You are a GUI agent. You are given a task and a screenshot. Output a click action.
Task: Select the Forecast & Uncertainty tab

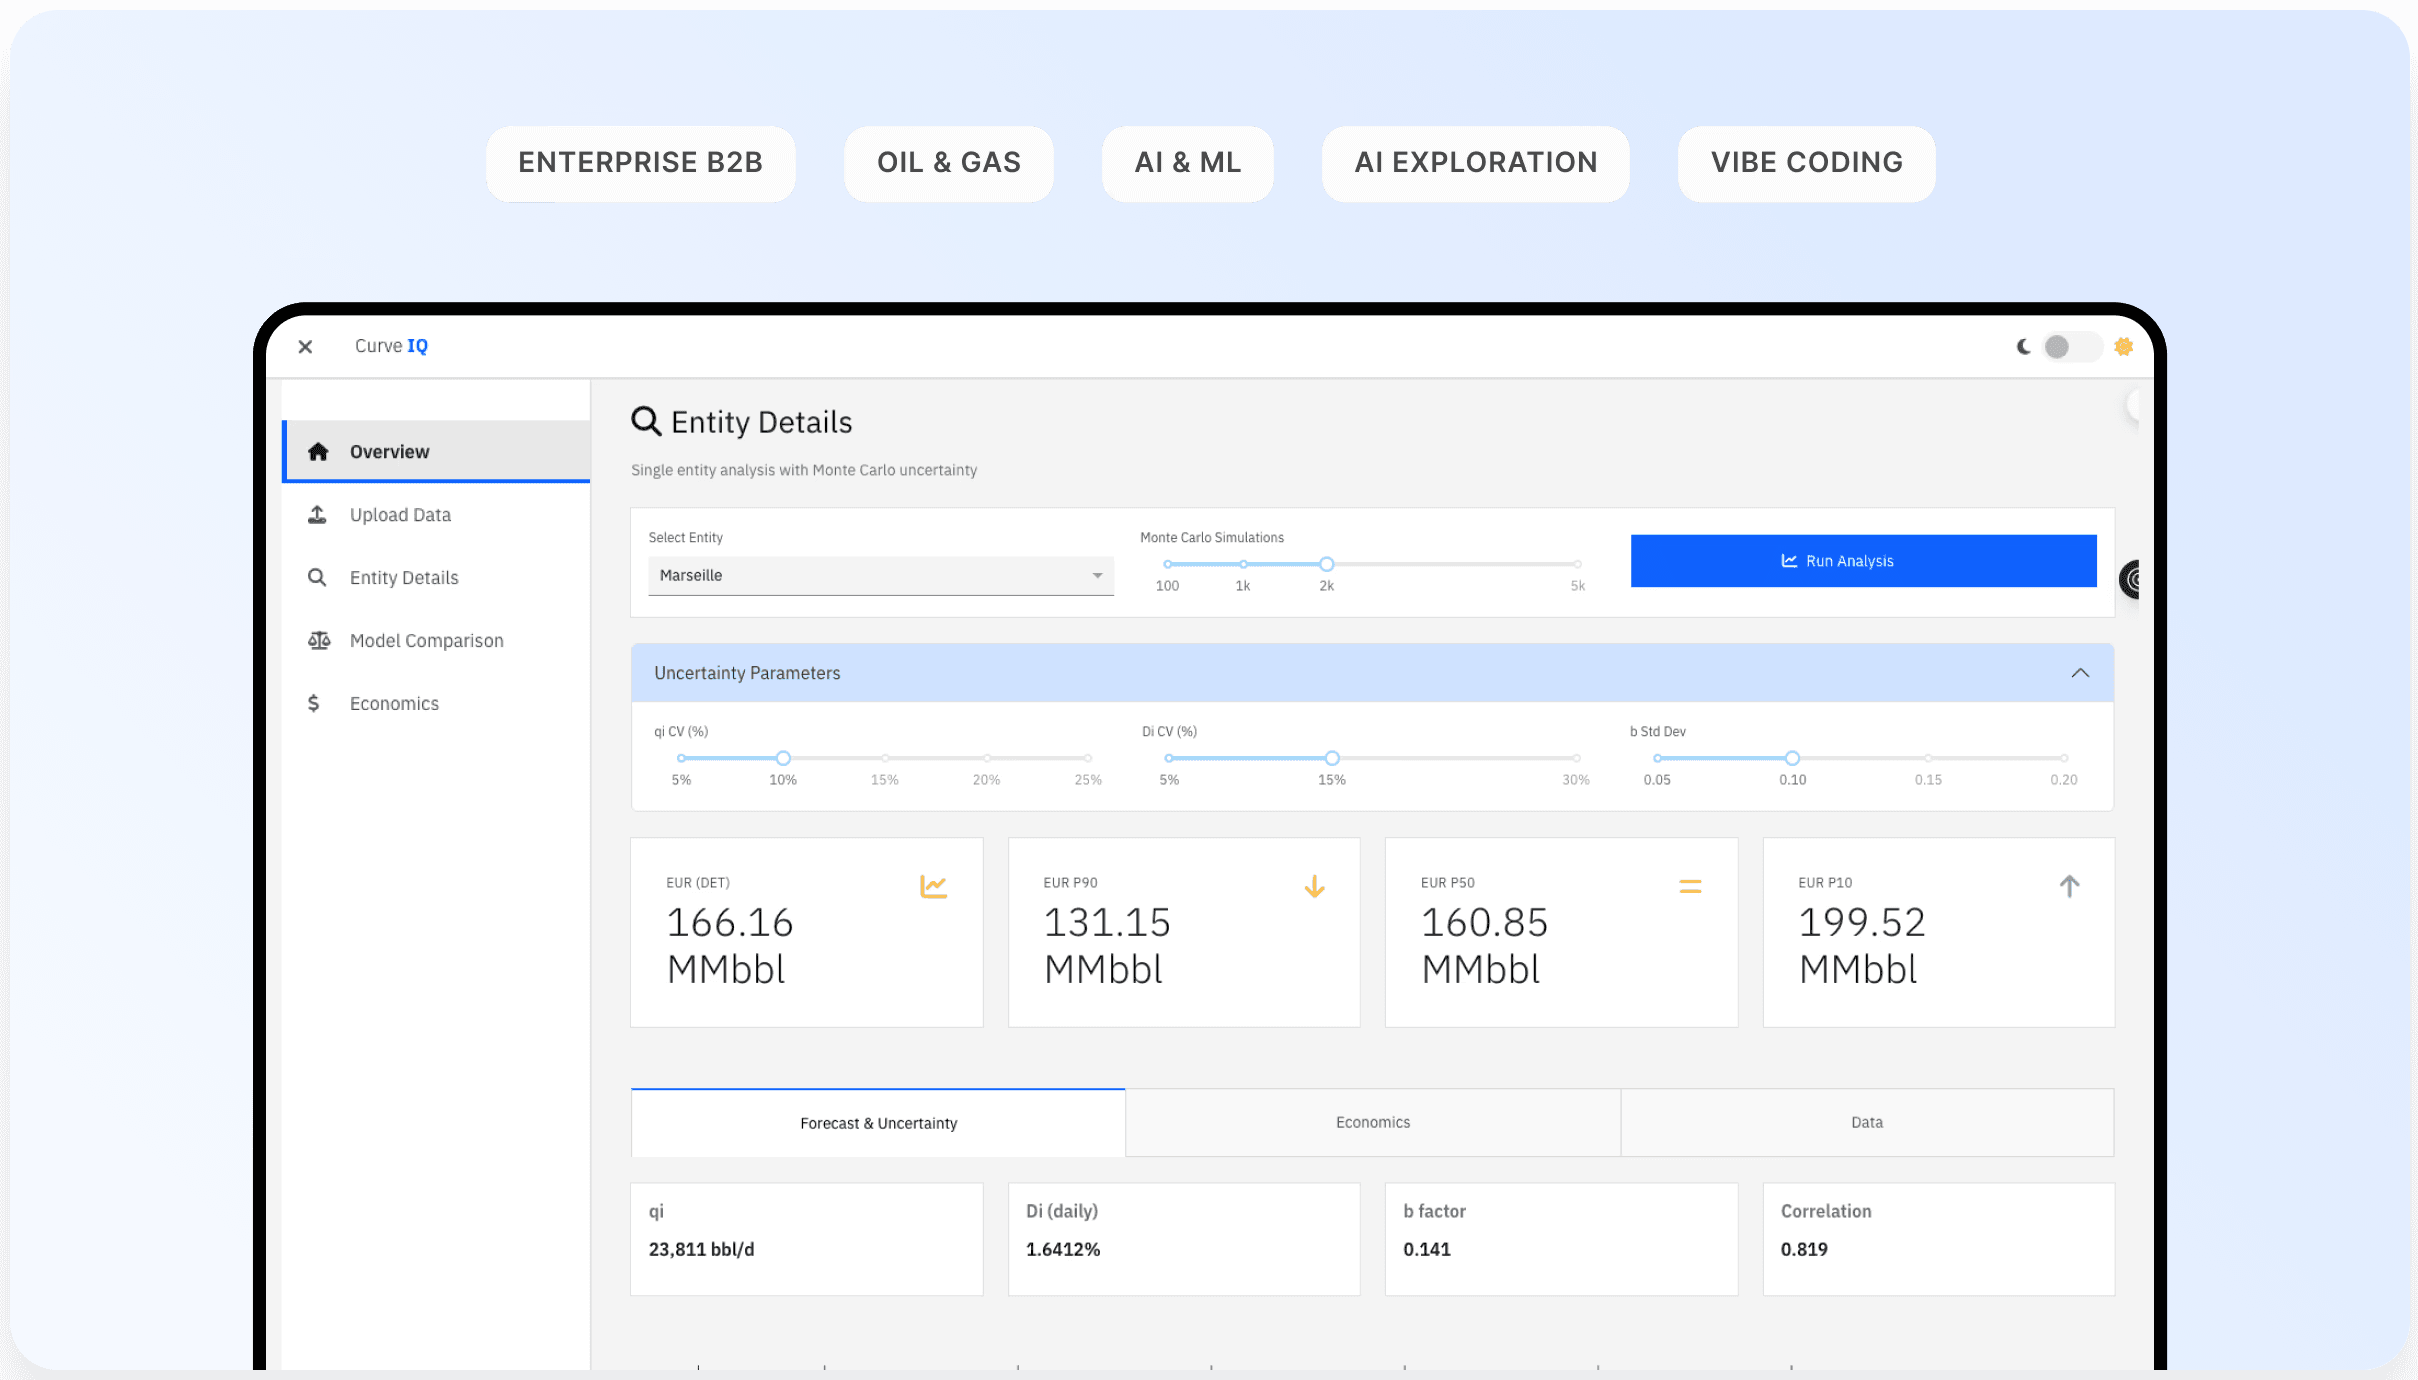[878, 1123]
